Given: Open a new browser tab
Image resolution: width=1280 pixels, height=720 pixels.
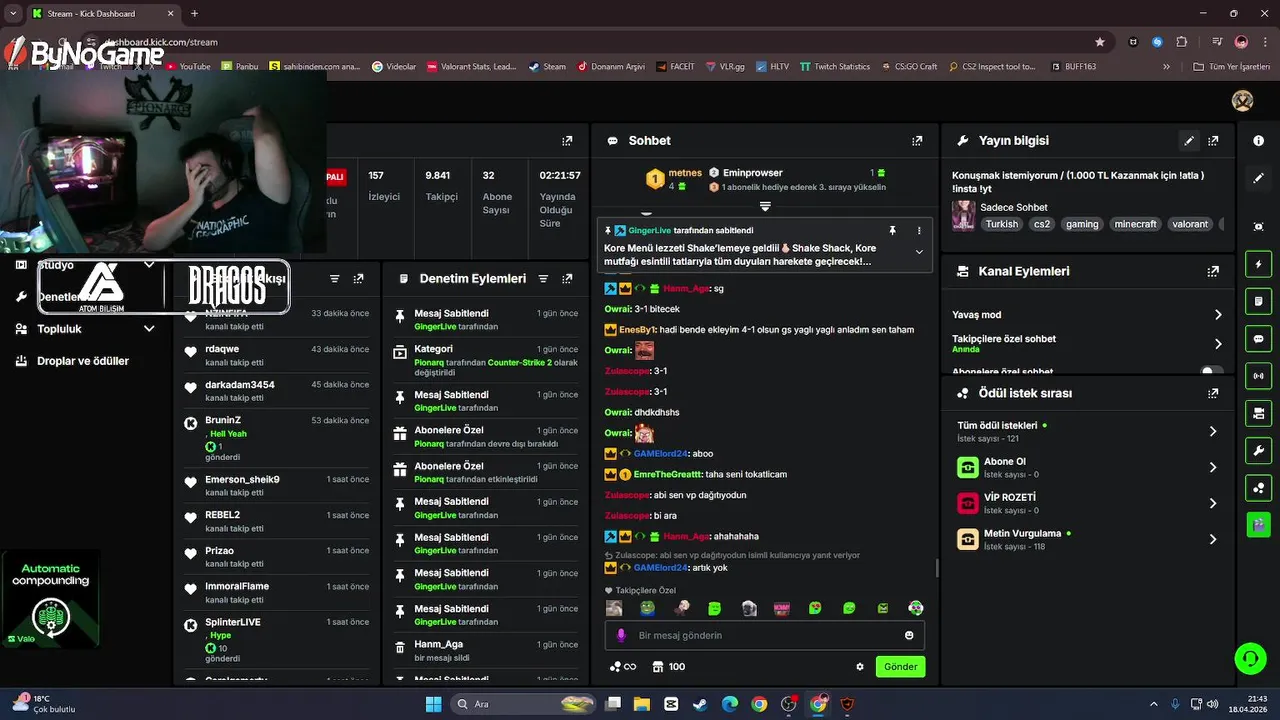Looking at the screenshot, I should (x=194, y=14).
